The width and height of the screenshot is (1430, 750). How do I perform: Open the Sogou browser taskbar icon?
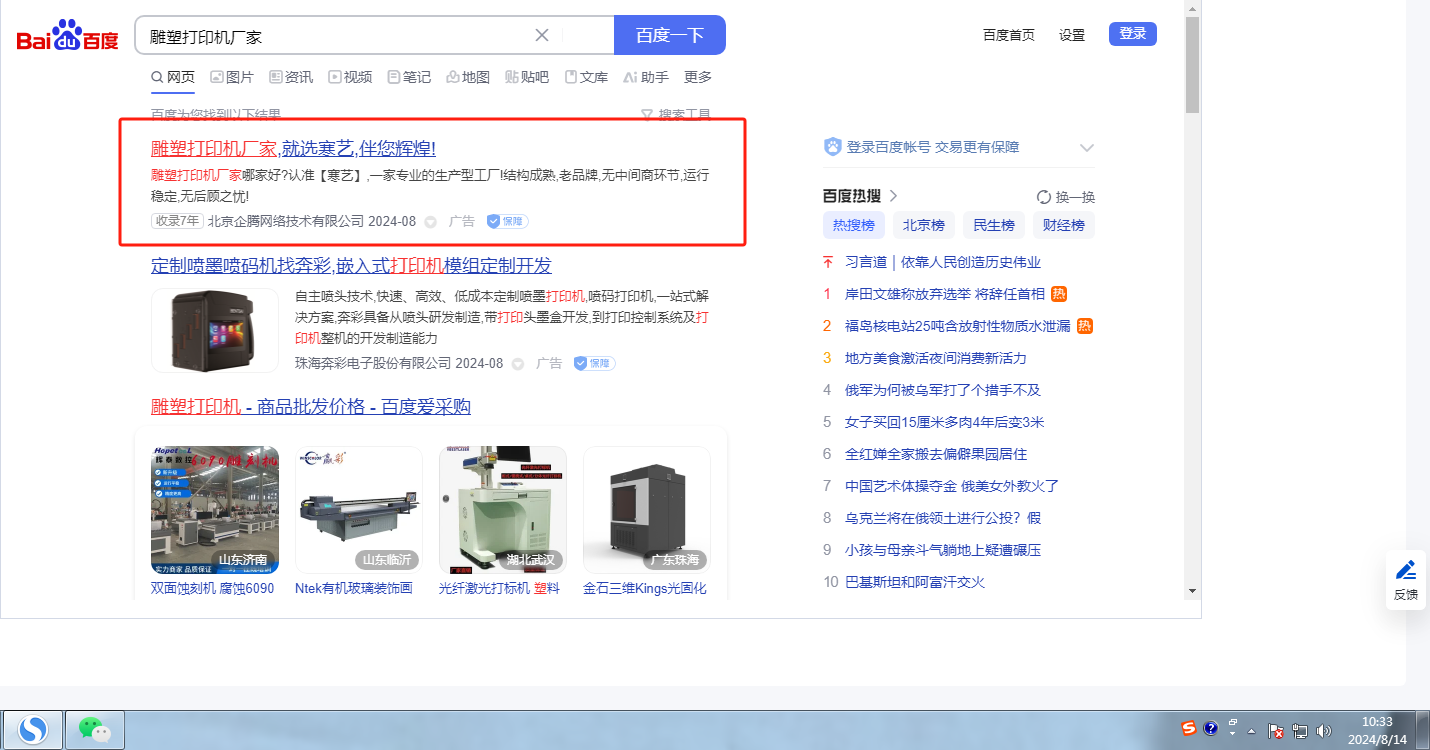pyautogui.click(x=33, y=730)
